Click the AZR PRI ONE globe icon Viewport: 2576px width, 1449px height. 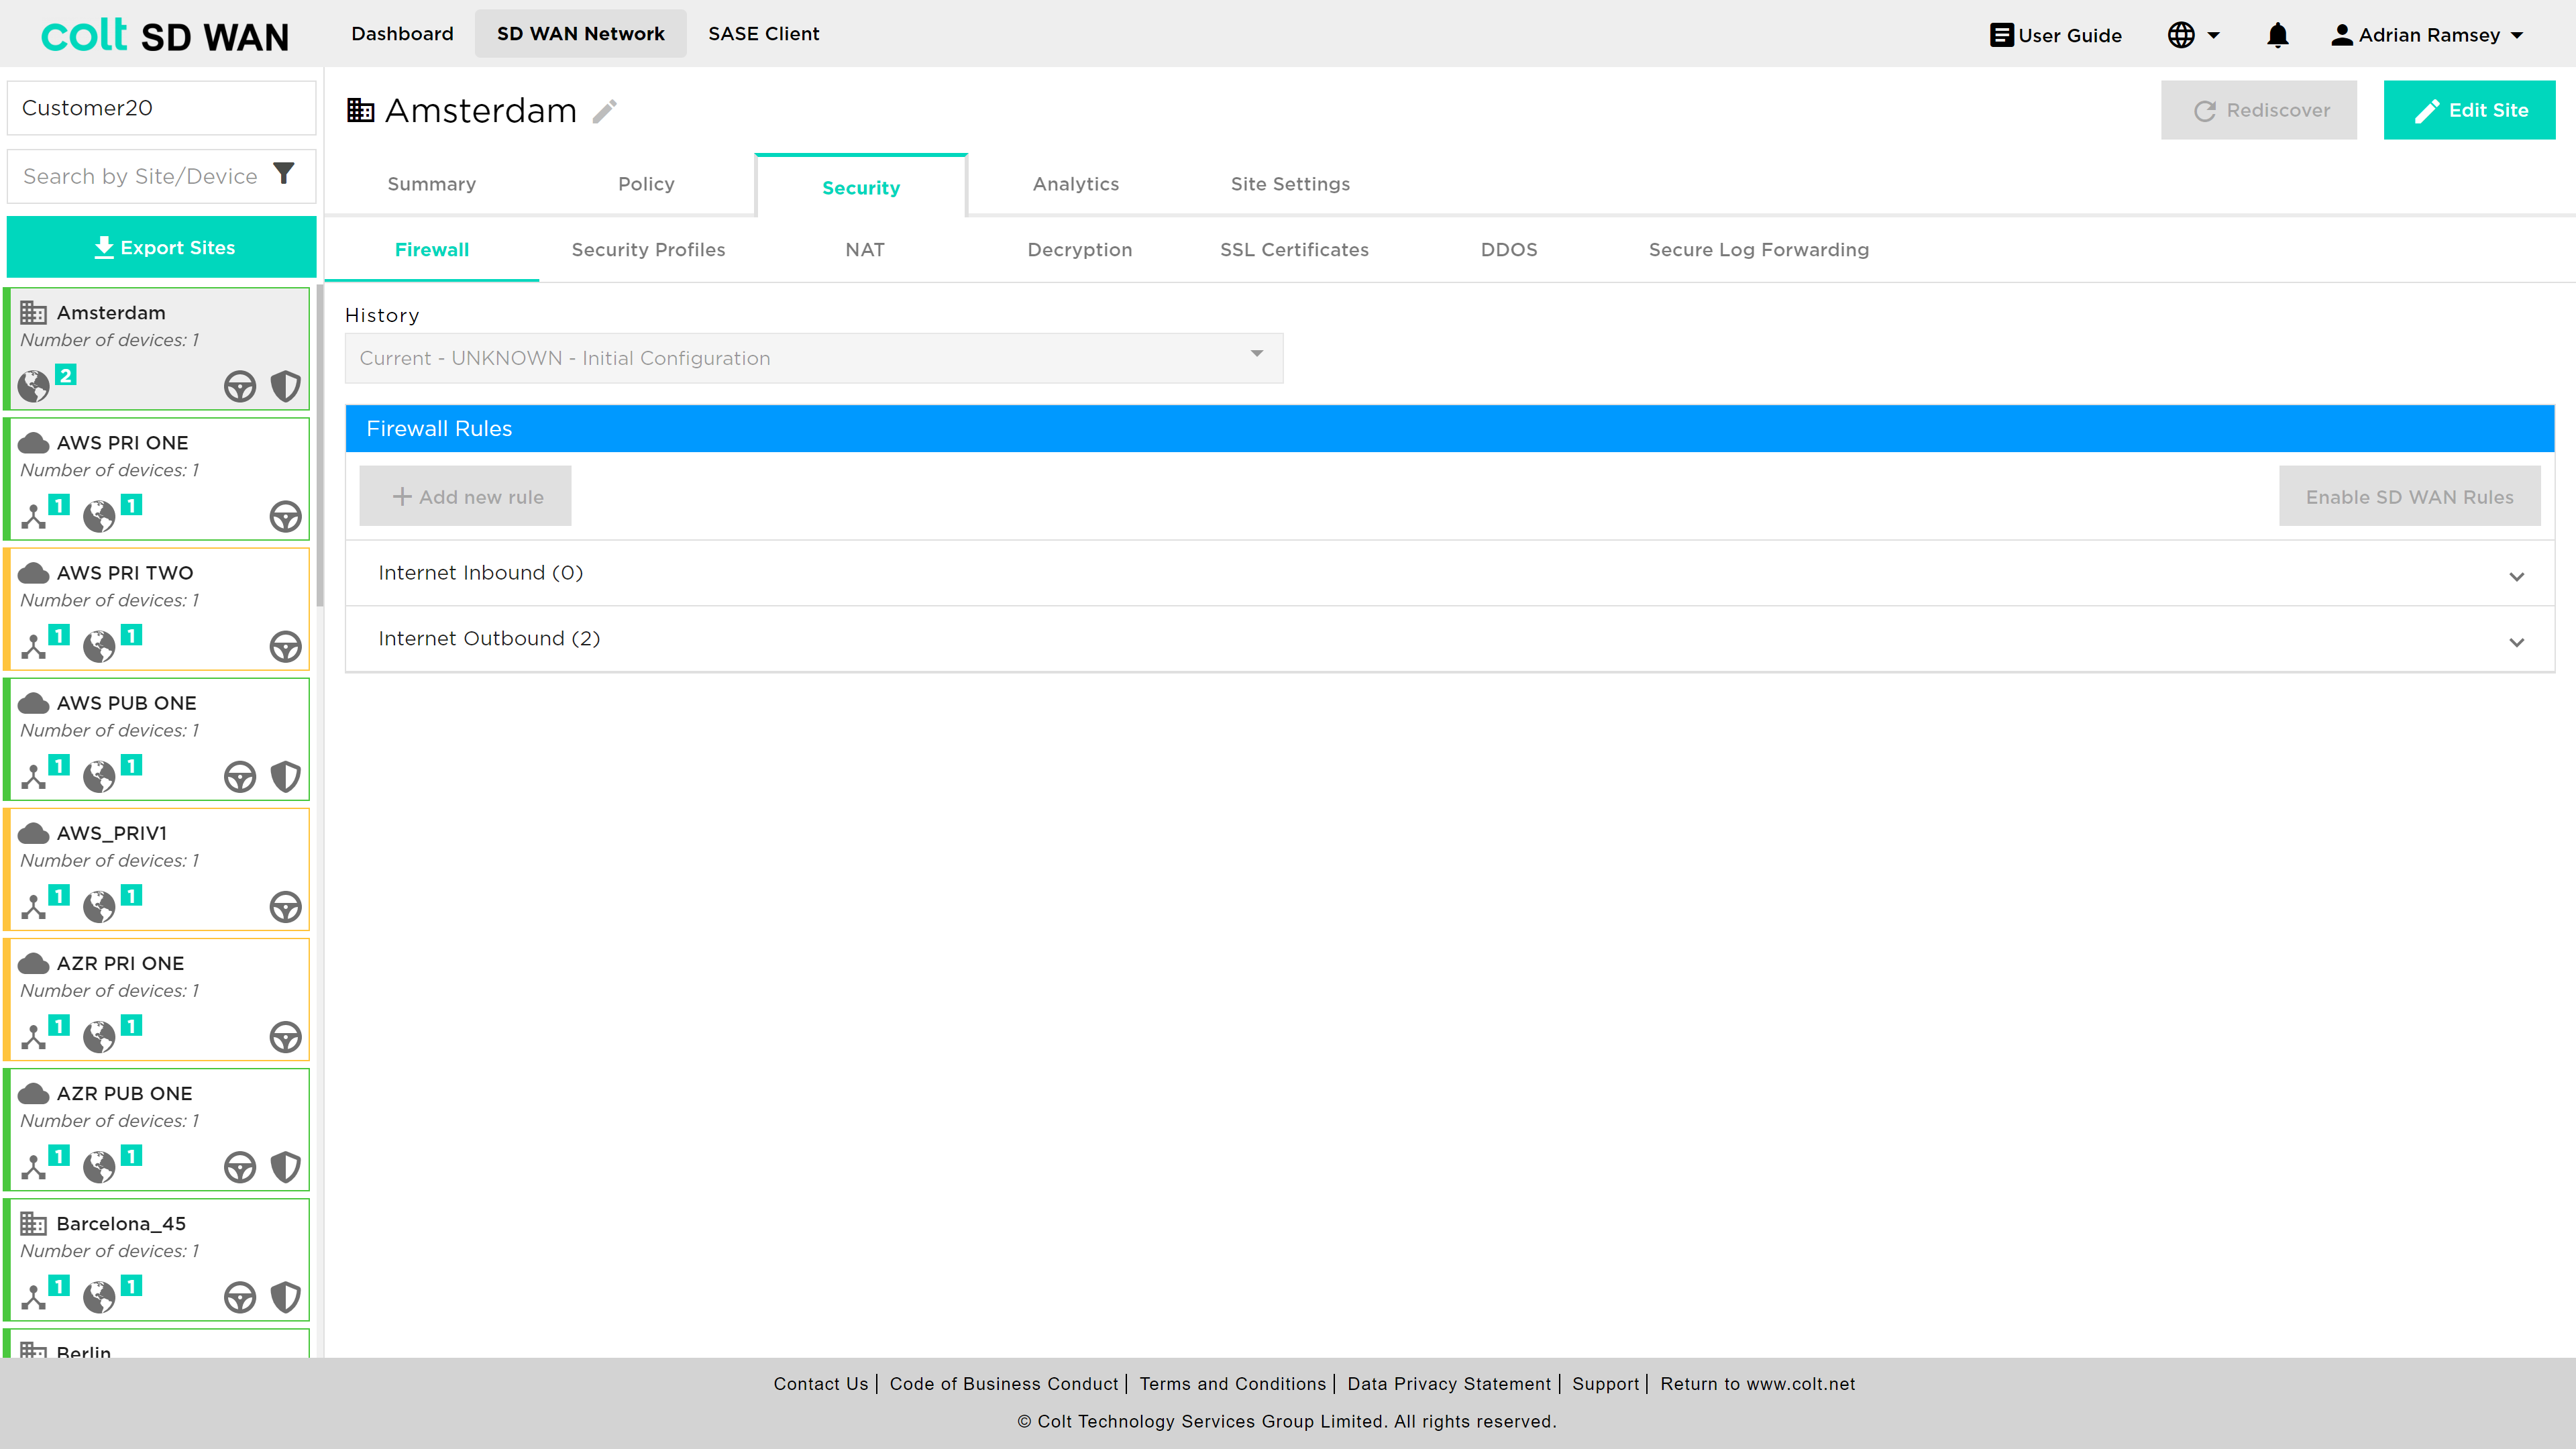99,1036
